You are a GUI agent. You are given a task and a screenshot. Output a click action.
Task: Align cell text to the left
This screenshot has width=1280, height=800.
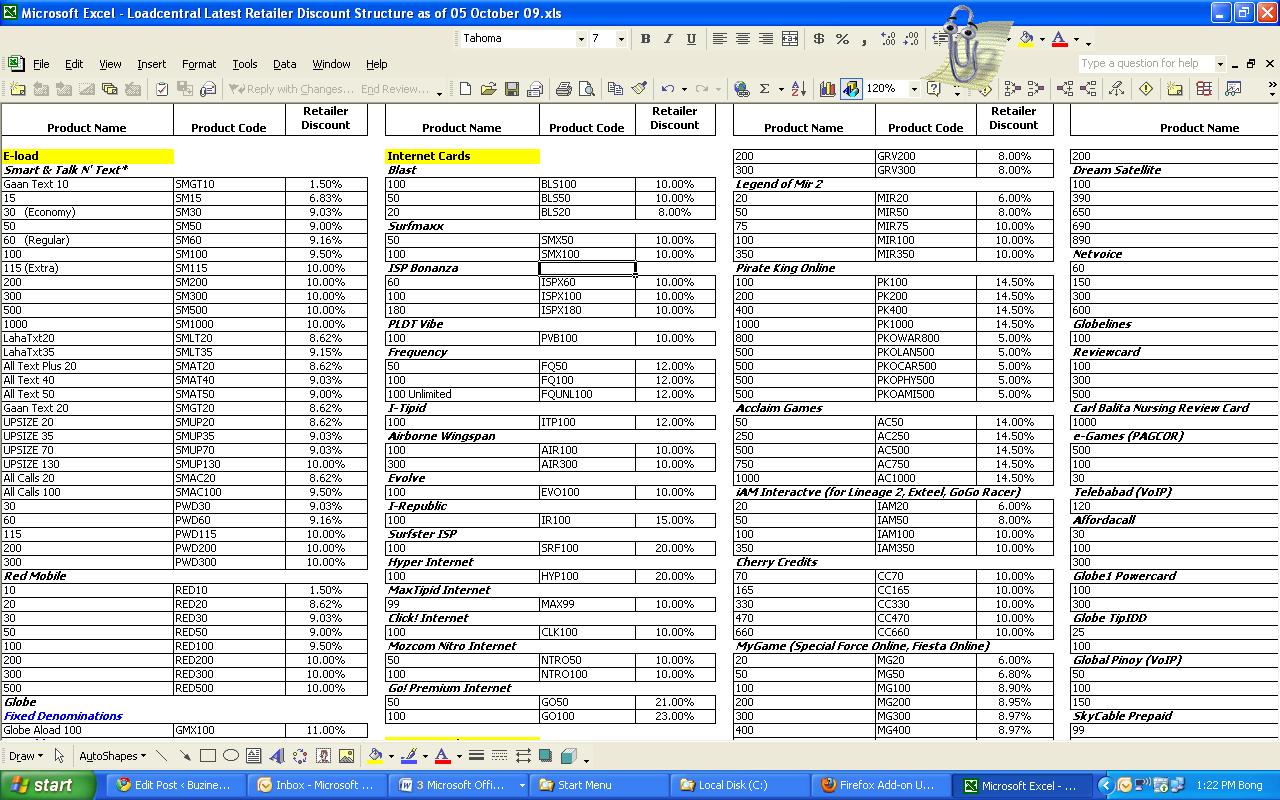[719, 39]
